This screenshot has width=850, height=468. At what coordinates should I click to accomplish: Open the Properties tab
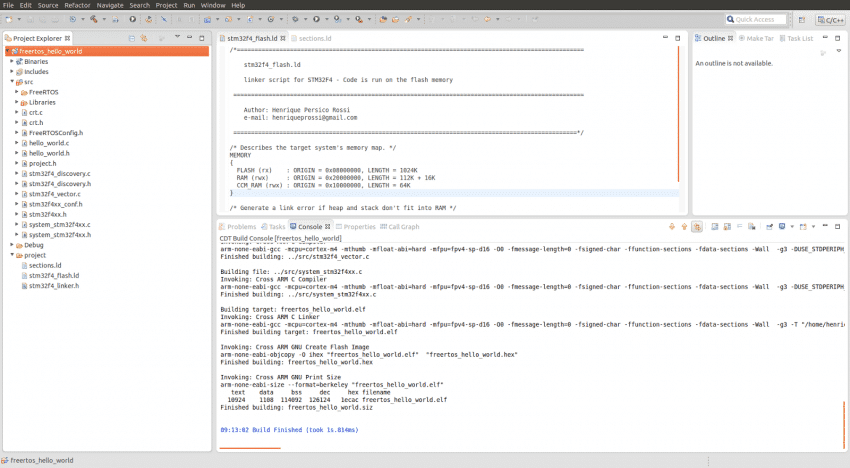point(356,227)
